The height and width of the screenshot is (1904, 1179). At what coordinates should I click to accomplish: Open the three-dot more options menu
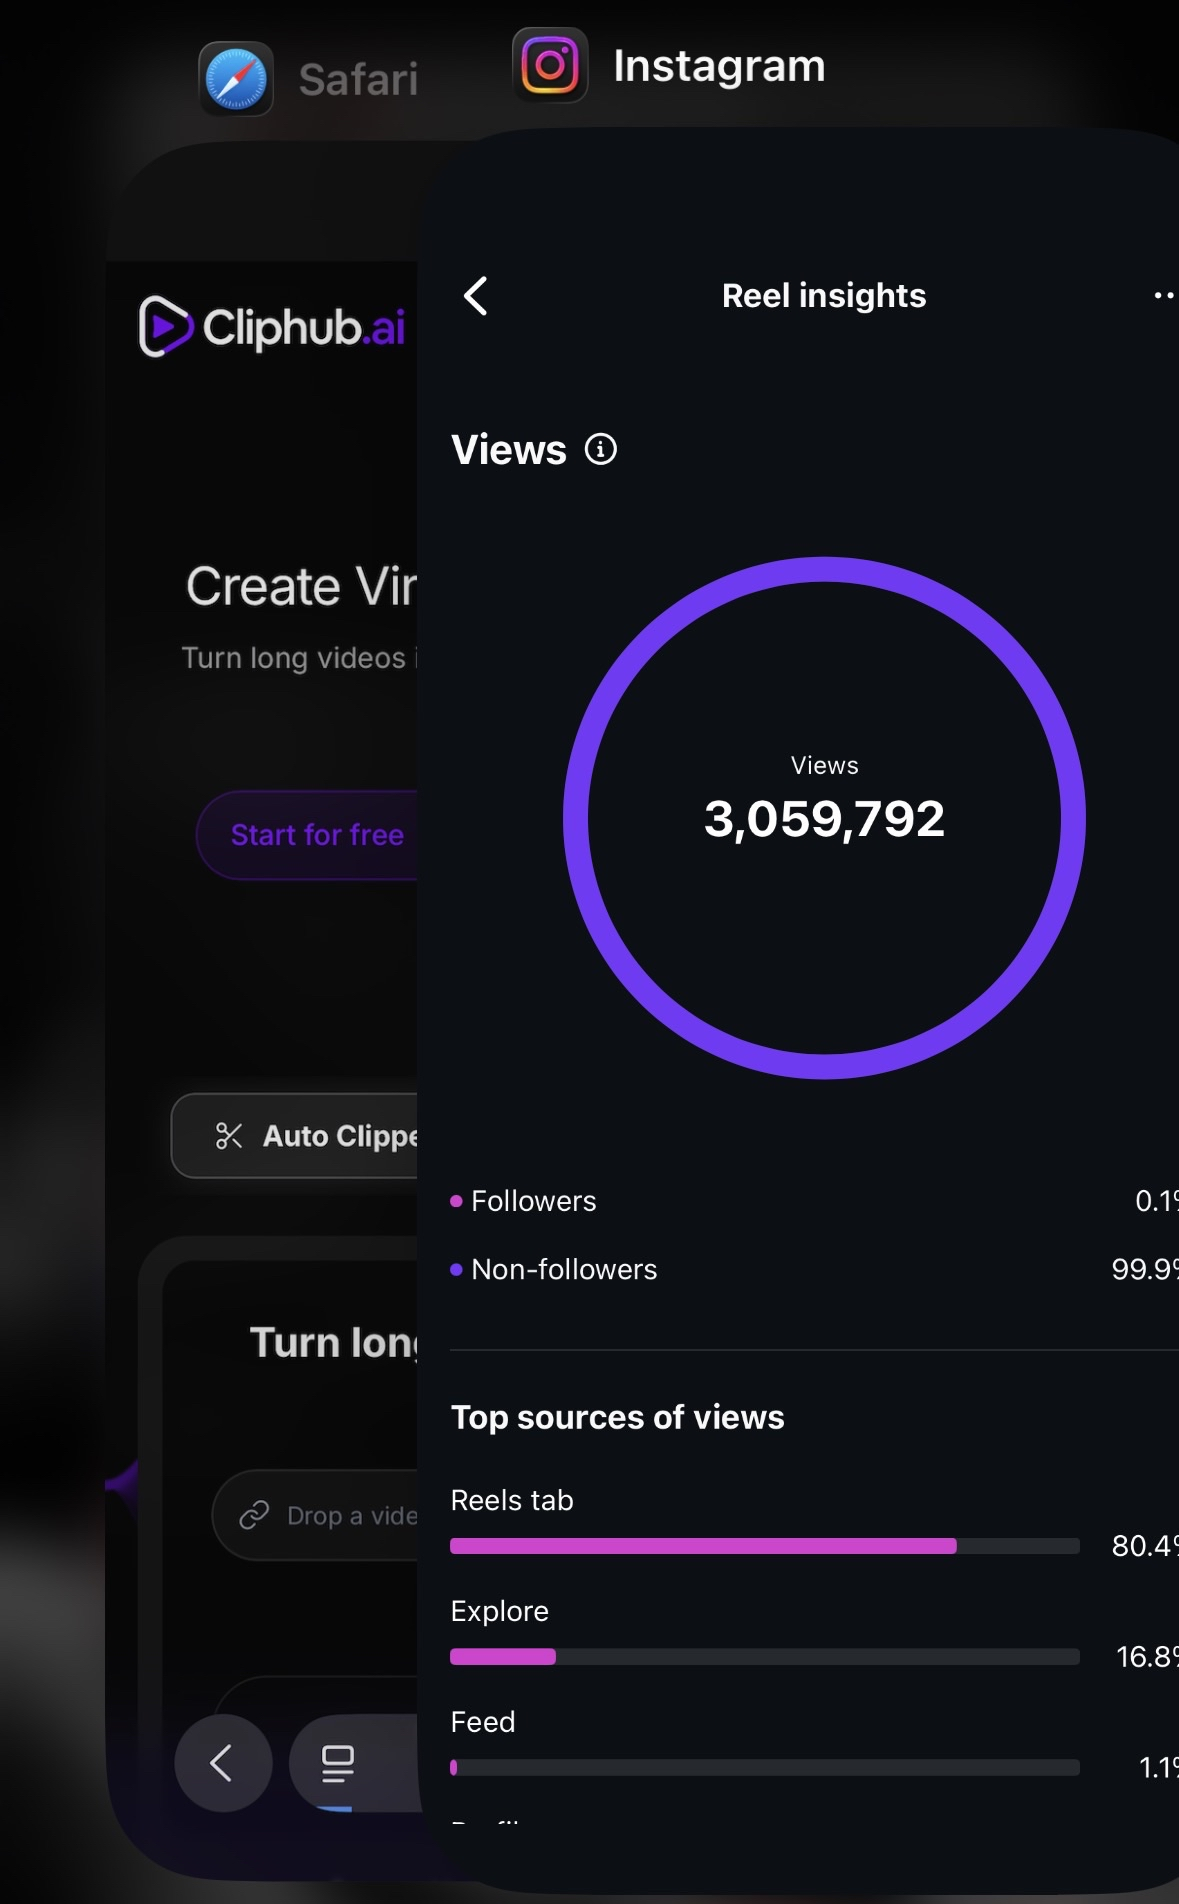coord(1163,296)
